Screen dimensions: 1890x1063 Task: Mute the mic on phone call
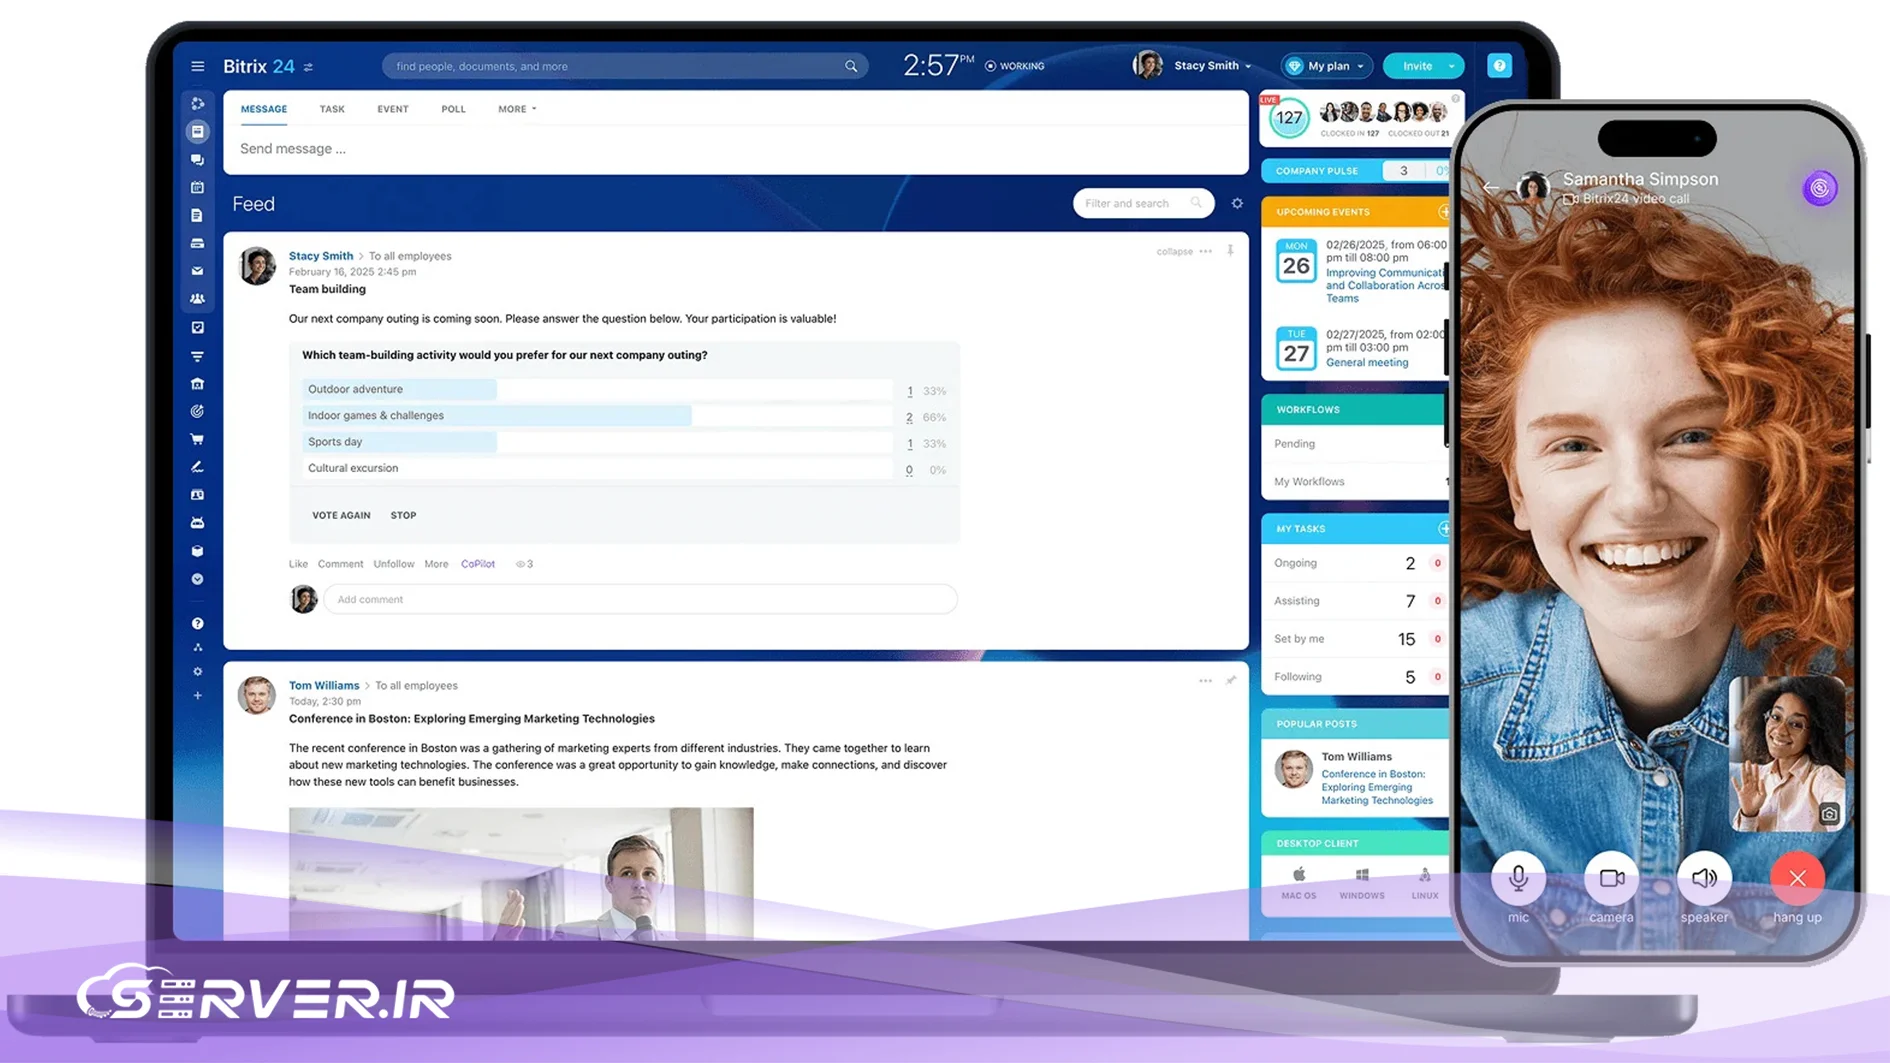[1517, 878]
